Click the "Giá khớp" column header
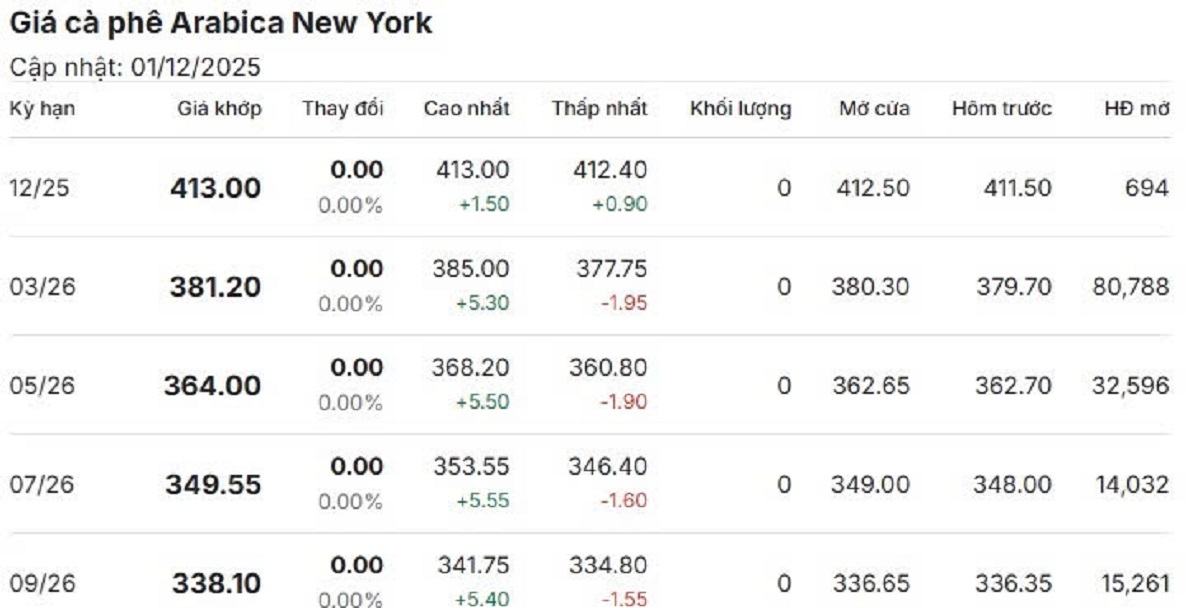Screen dimensions: 1200x608 pos(220,109)
